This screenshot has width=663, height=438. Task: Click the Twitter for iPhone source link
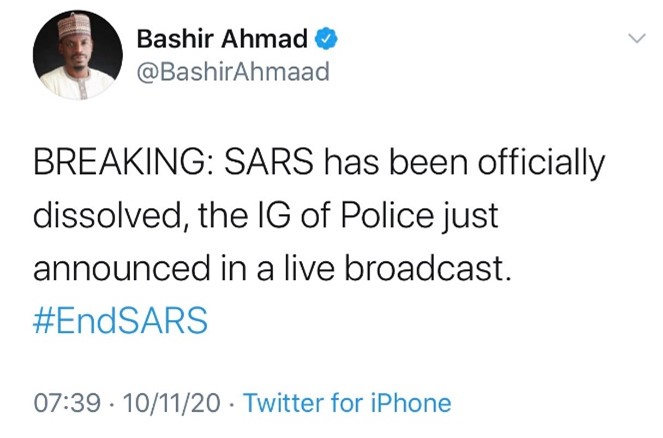coord(347,404)
